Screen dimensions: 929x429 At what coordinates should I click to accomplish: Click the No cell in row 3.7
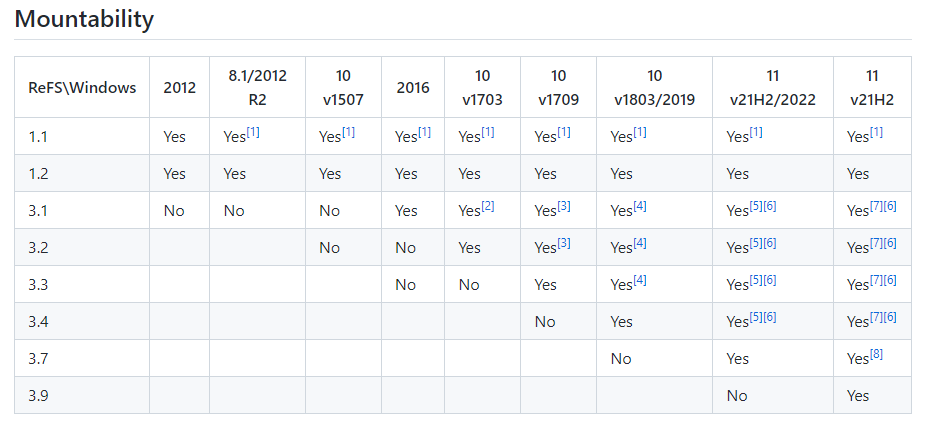621,359
